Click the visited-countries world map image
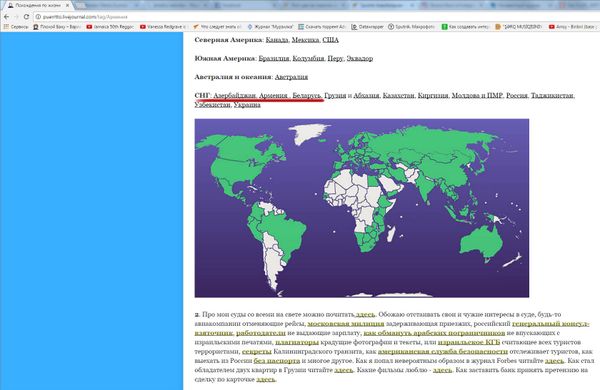Screen dimensions: 600x390 [x=362, y=208]
